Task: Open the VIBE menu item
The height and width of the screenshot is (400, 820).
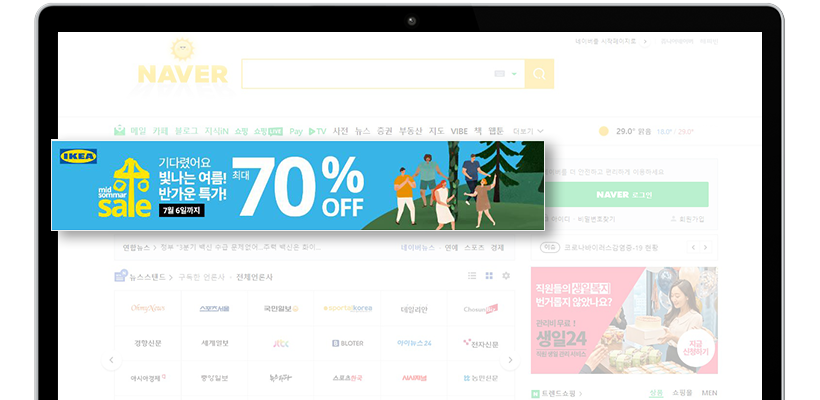Action: coord(459,131)
